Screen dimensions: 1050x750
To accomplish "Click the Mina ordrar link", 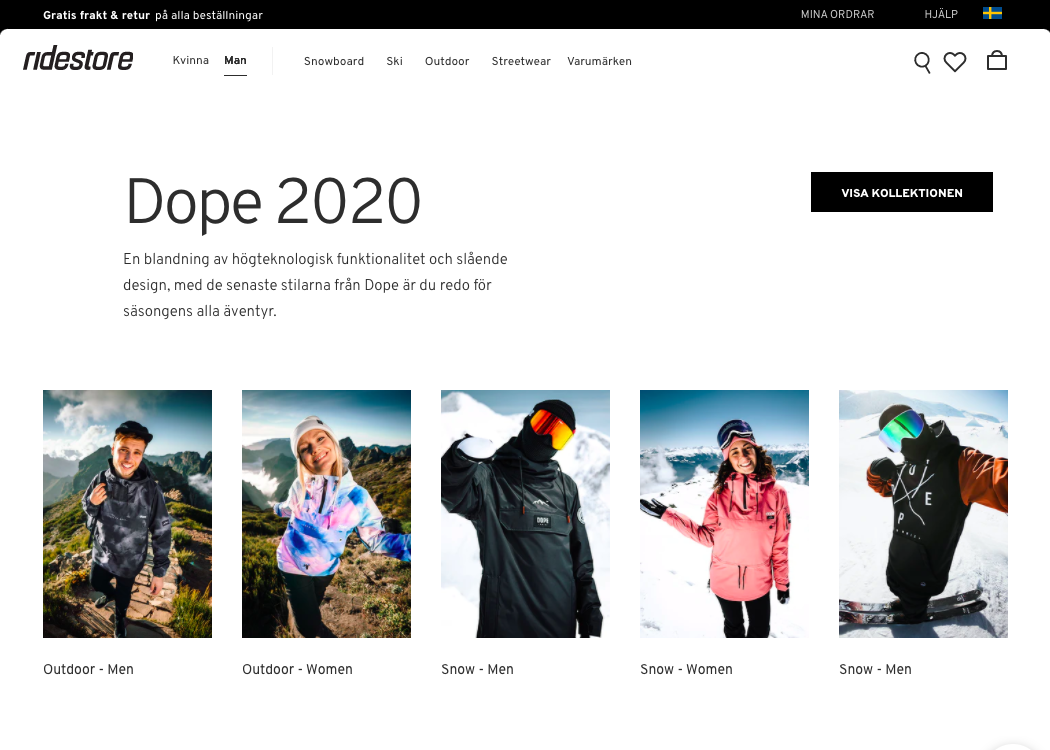I will tap(838, 14).
